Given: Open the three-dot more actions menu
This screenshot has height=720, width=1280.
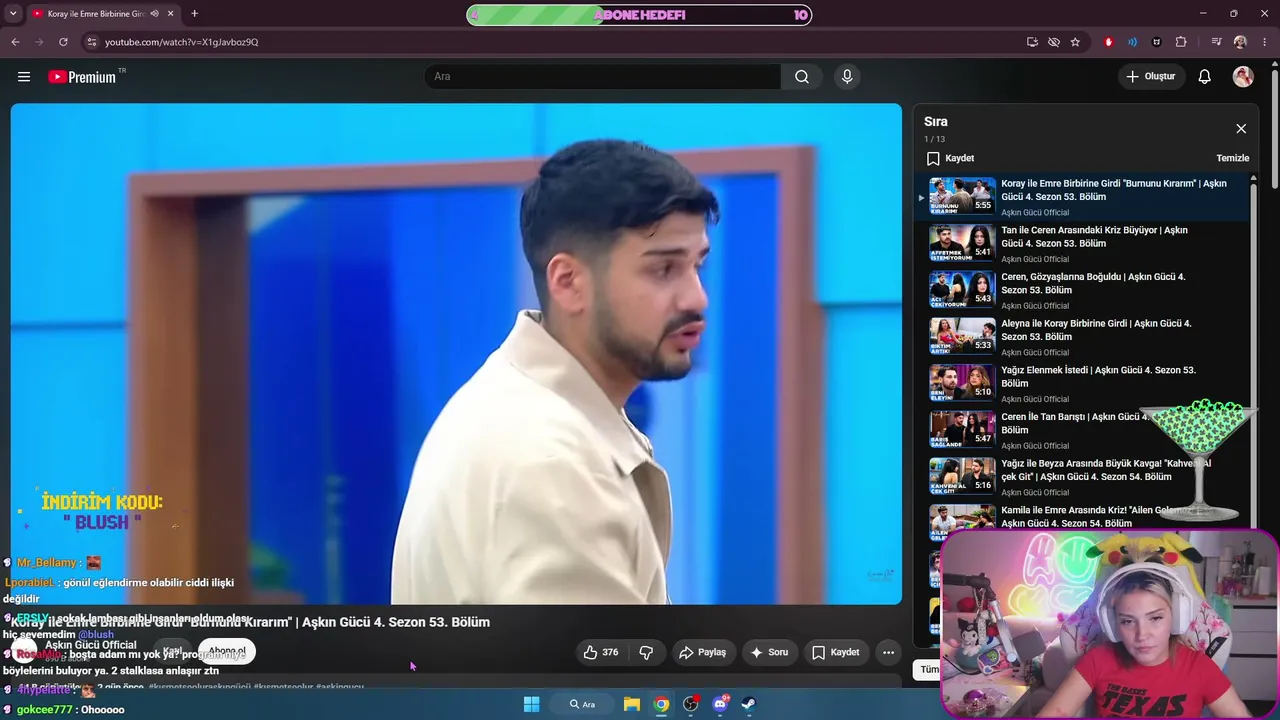Looking at the screenshot, I should [888, 652].
